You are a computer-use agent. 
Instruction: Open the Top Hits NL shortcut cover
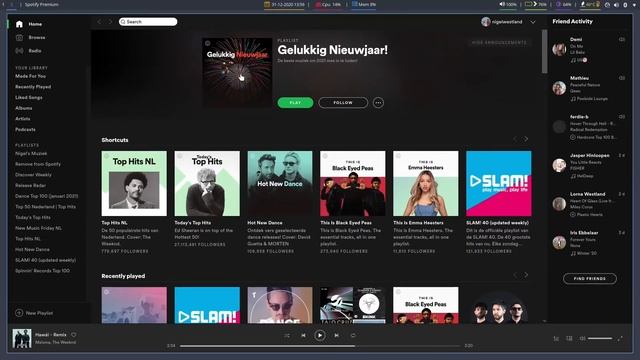pos(134,184)
